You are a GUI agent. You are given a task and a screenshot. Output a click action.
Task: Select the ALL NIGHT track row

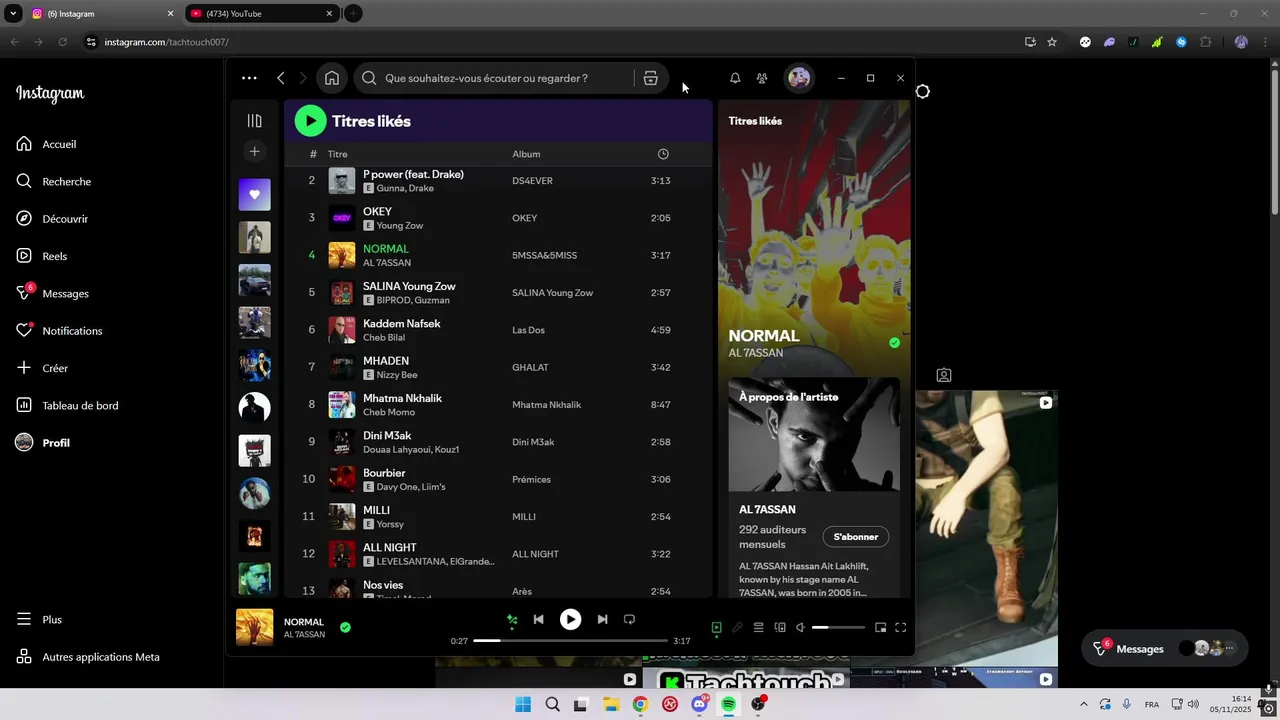[x=498, y=554]
